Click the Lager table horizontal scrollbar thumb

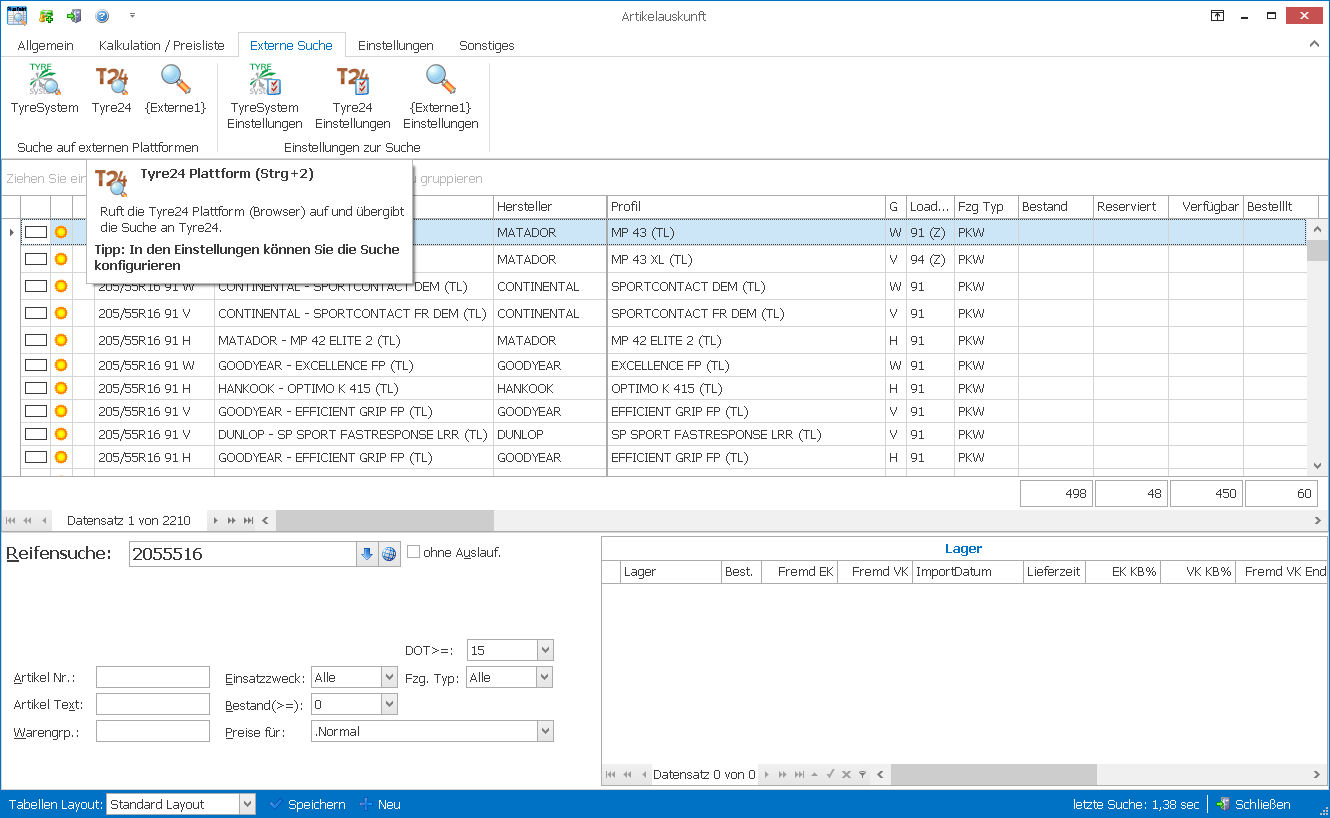(994, 775)
